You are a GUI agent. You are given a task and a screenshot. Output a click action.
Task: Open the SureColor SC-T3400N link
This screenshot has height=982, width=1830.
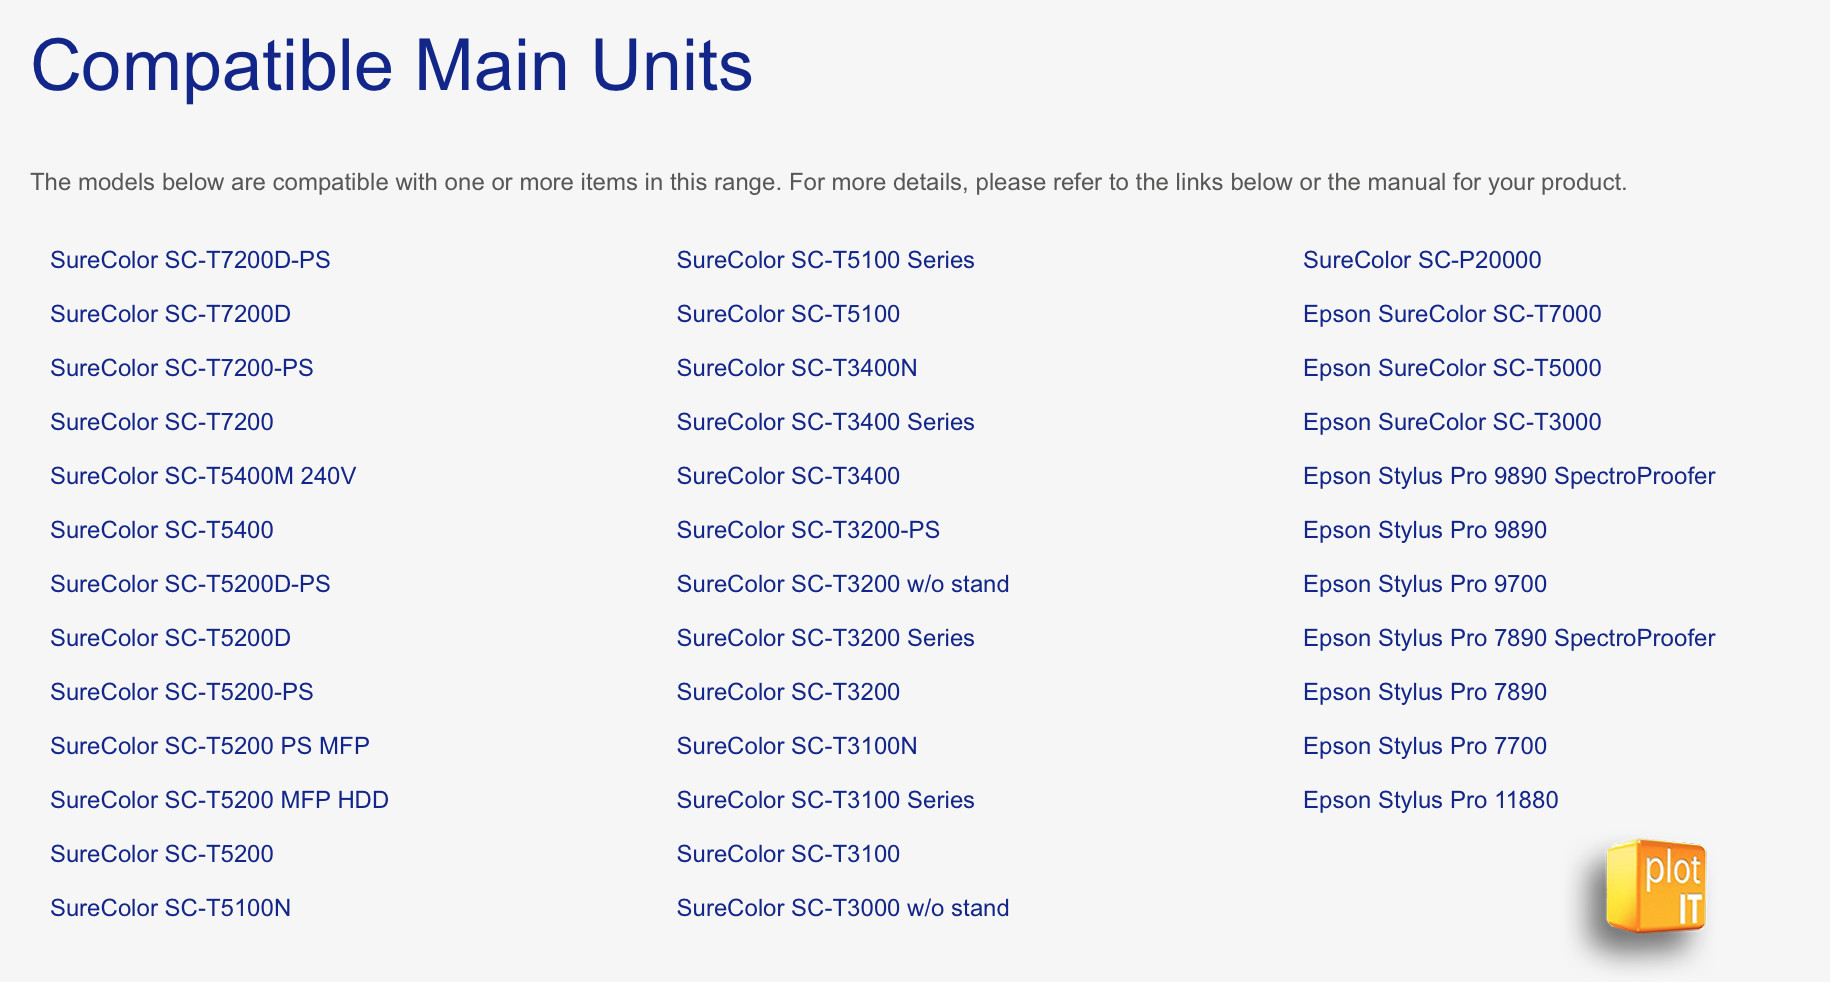click(x=797, y=368)
